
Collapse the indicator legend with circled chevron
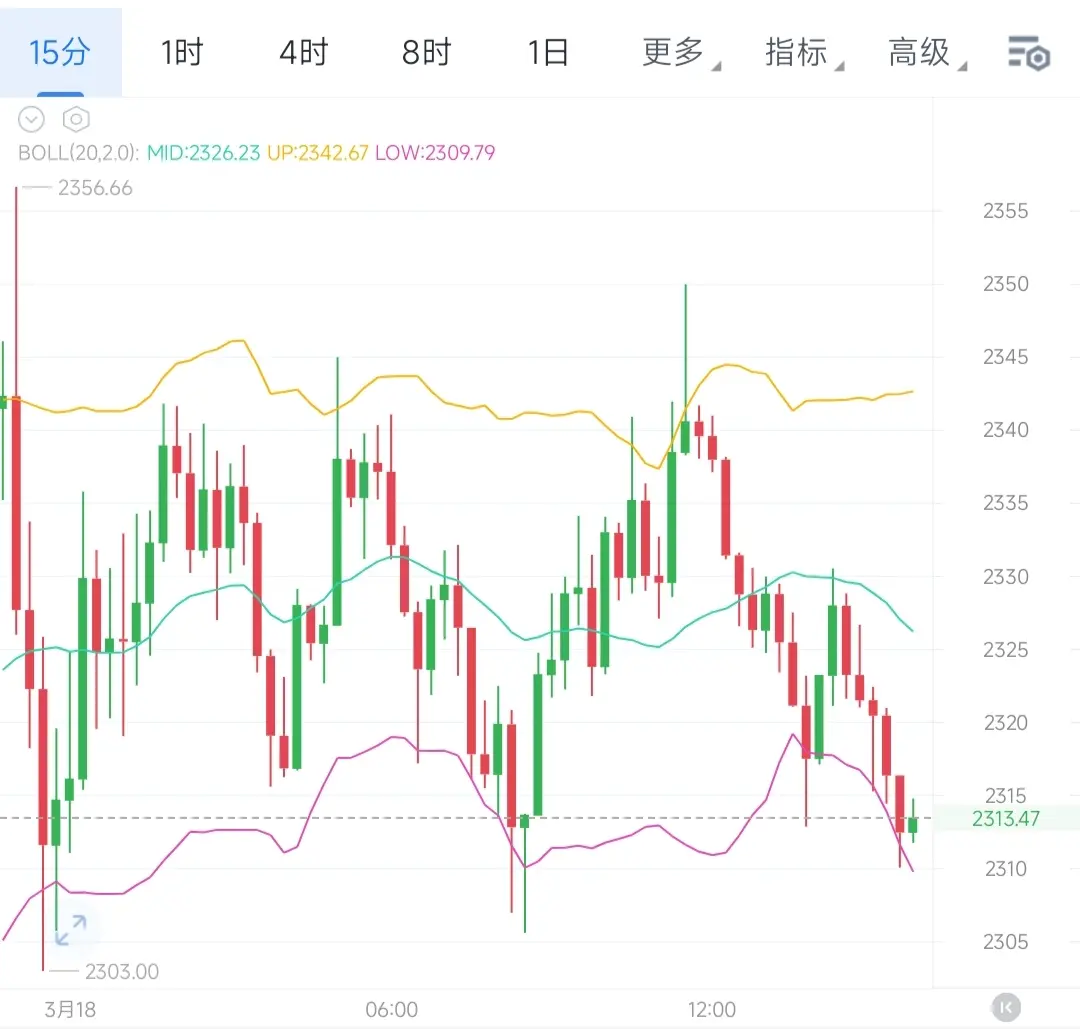click(x=32, y=120)
